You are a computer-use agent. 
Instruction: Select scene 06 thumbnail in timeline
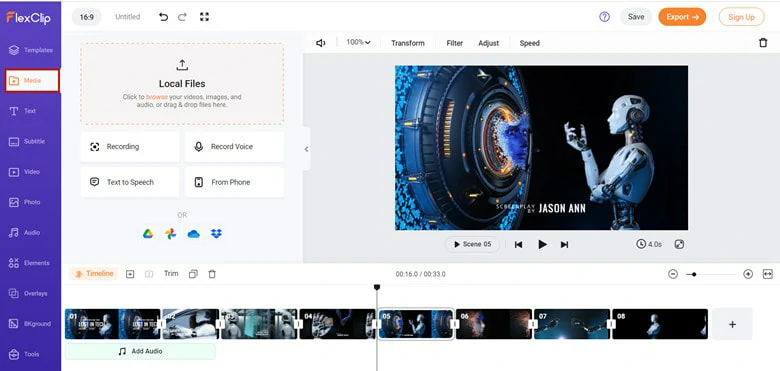[x=494, y=324]
